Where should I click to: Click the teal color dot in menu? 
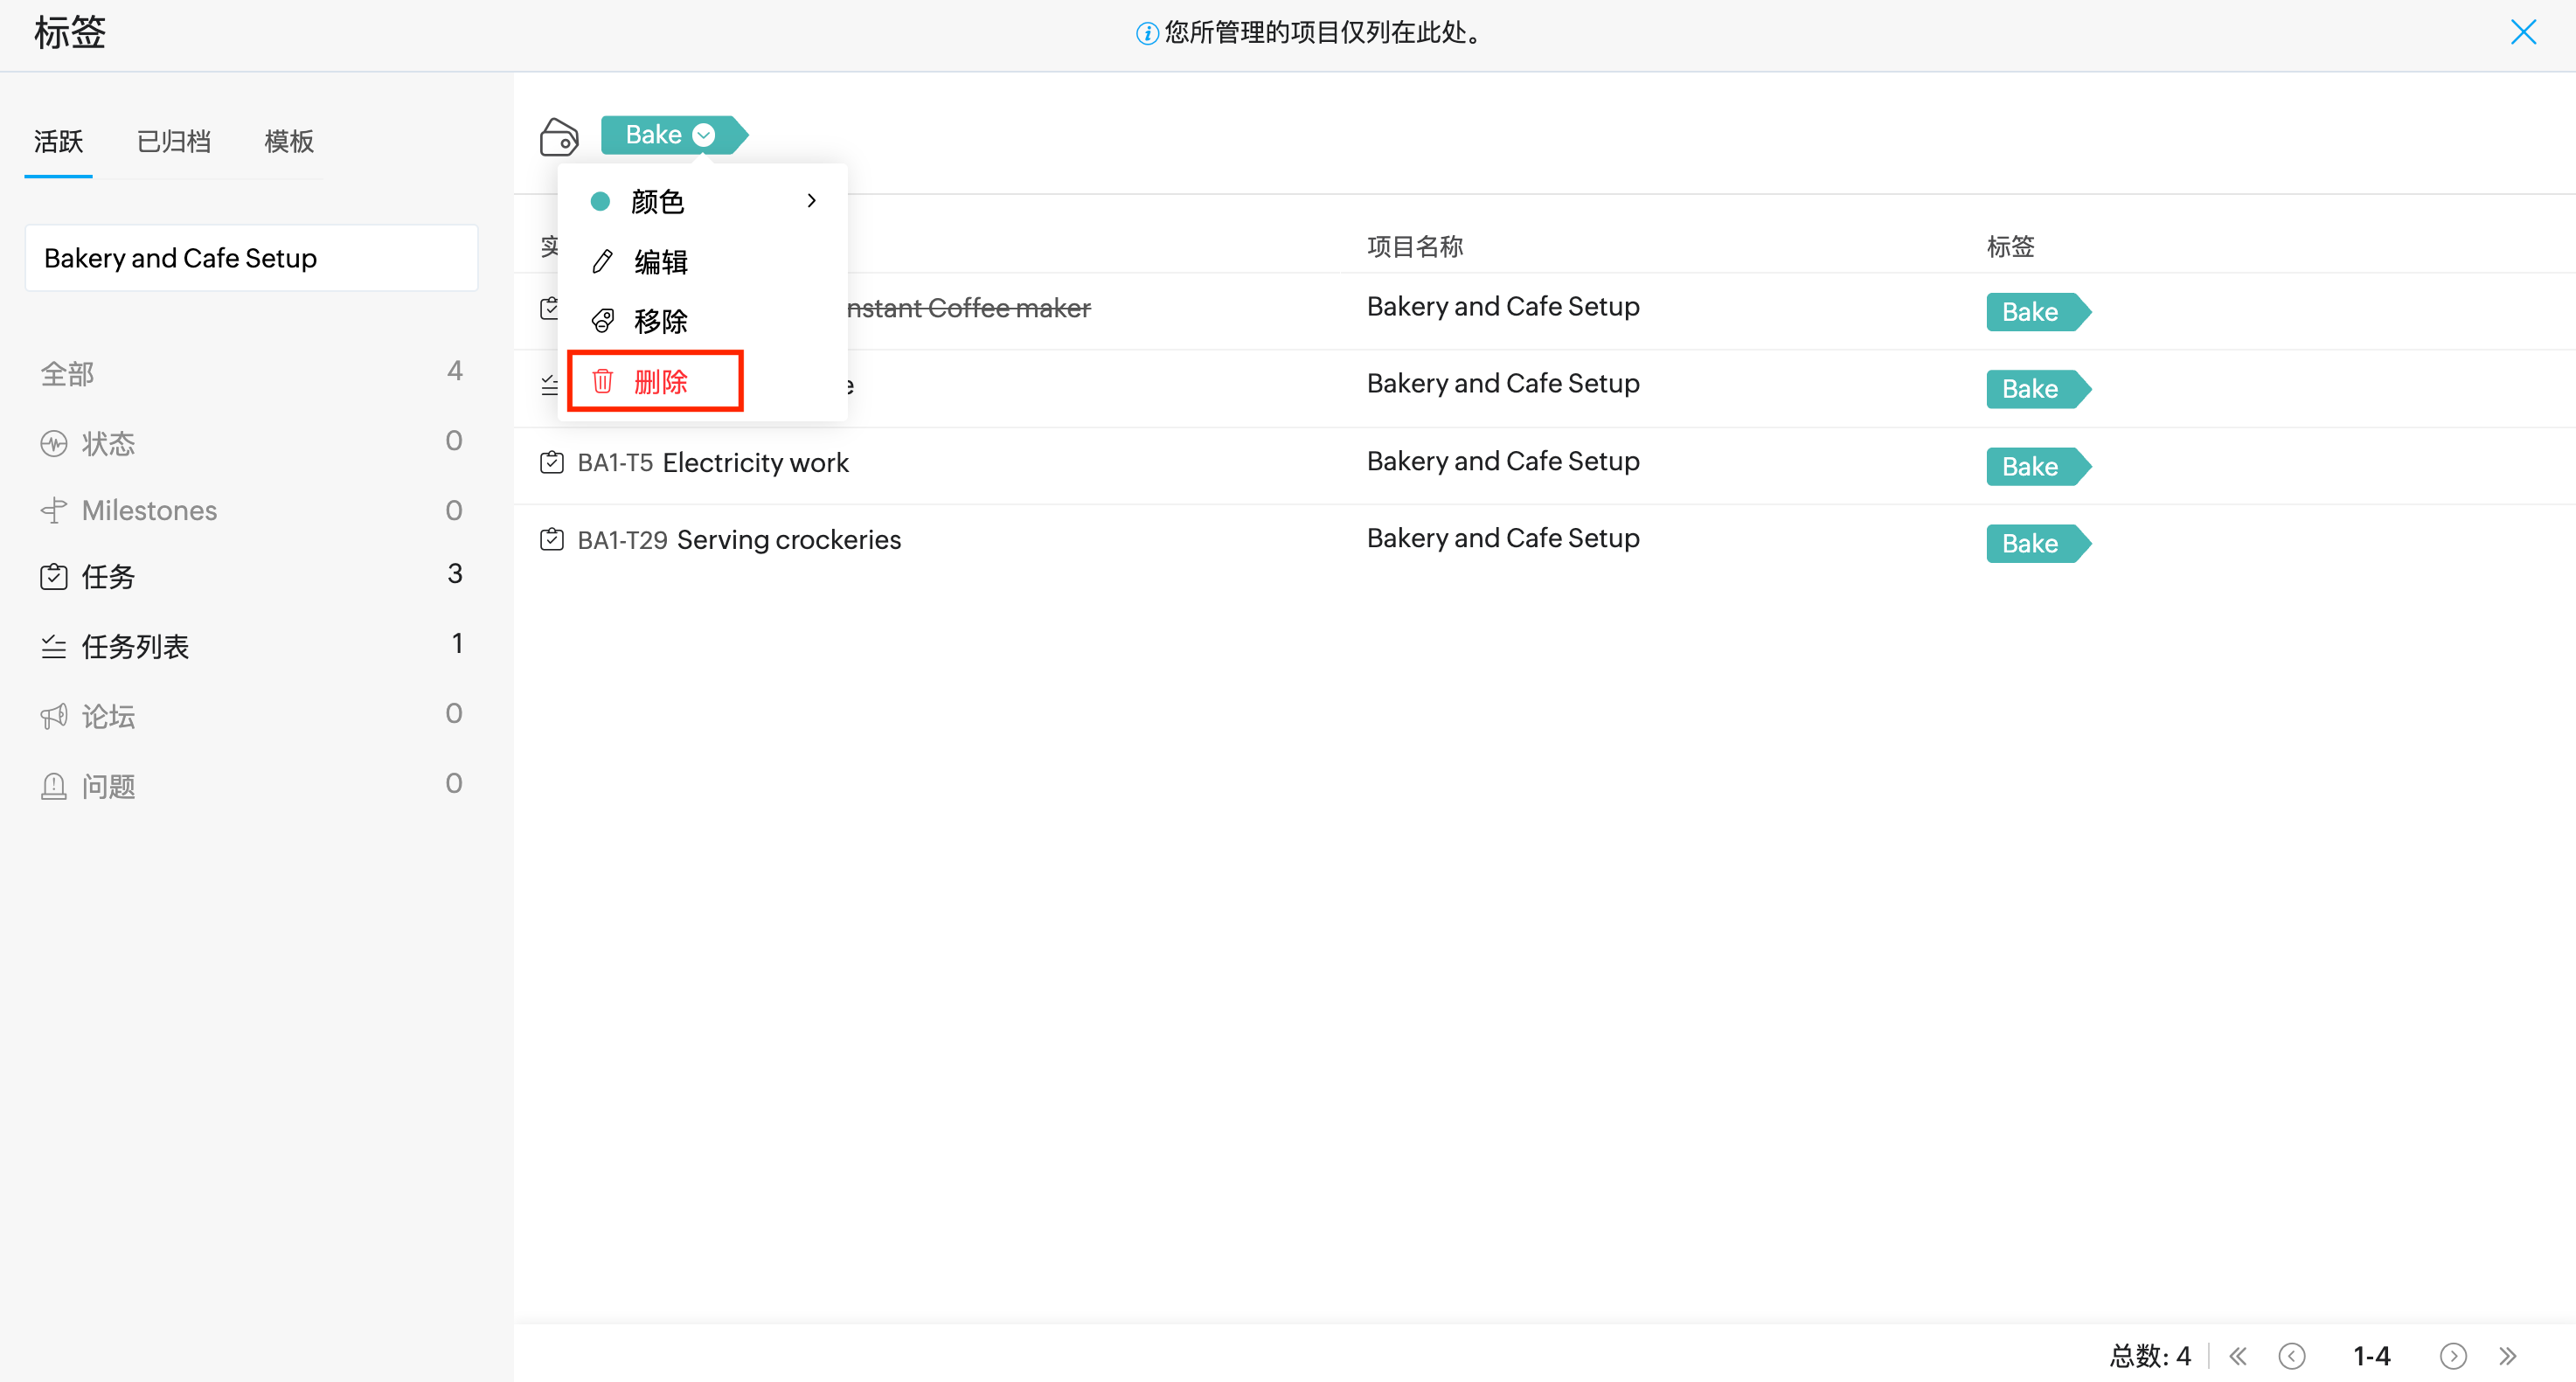click(600, 201)
